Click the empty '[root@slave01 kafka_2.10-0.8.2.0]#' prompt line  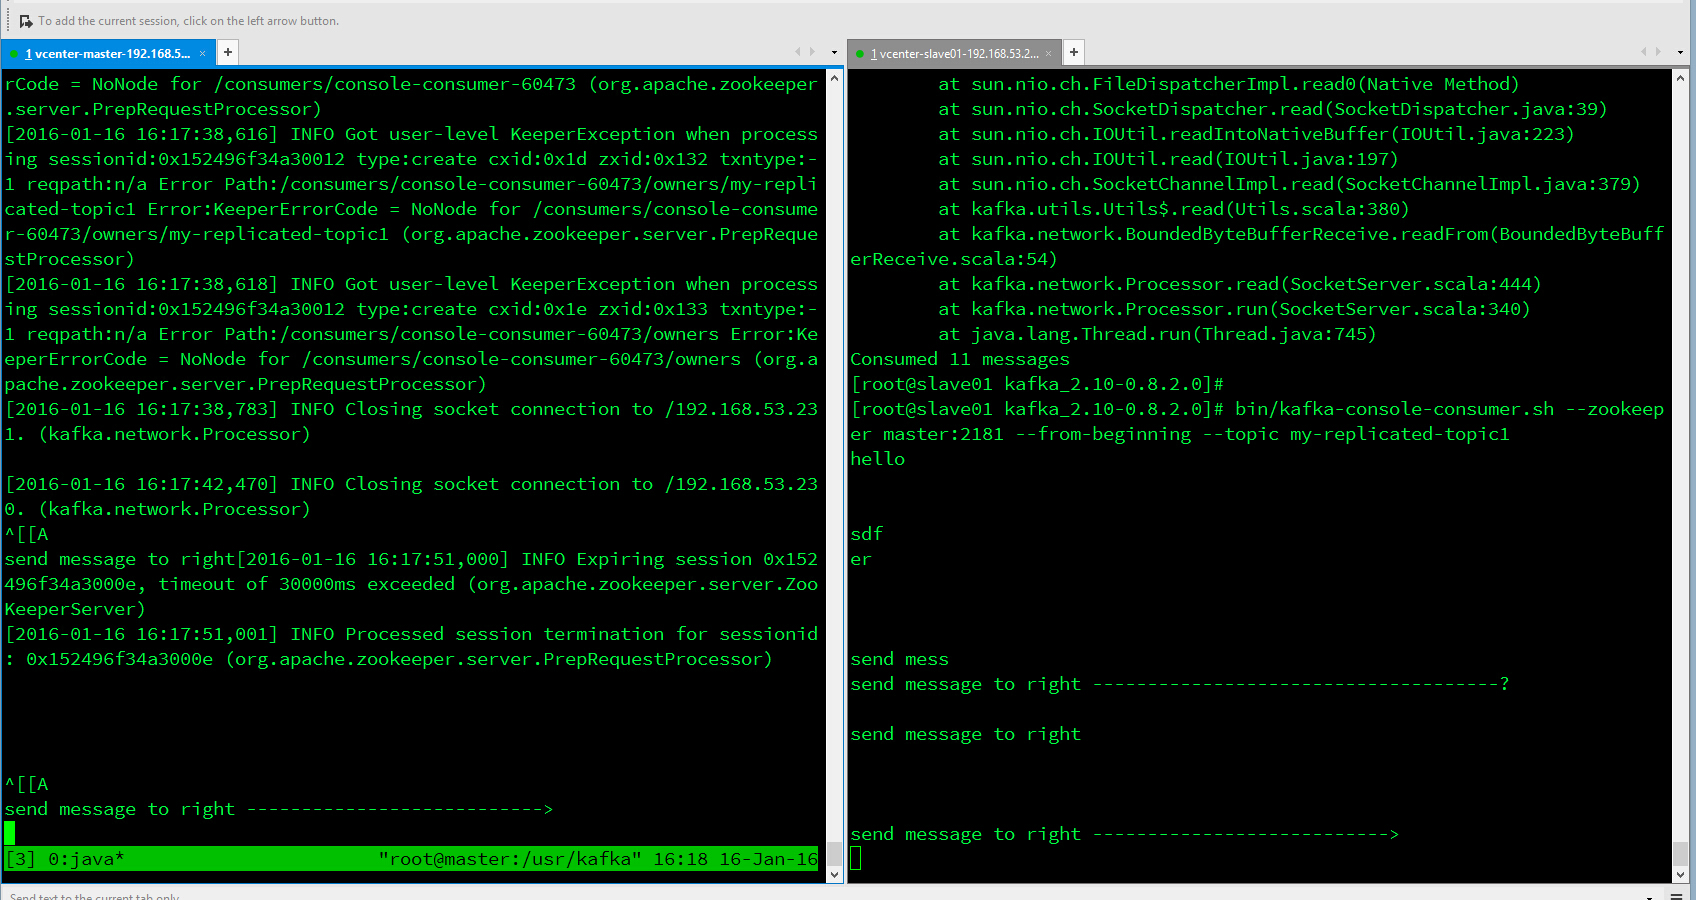click(x=1037, y=384)
